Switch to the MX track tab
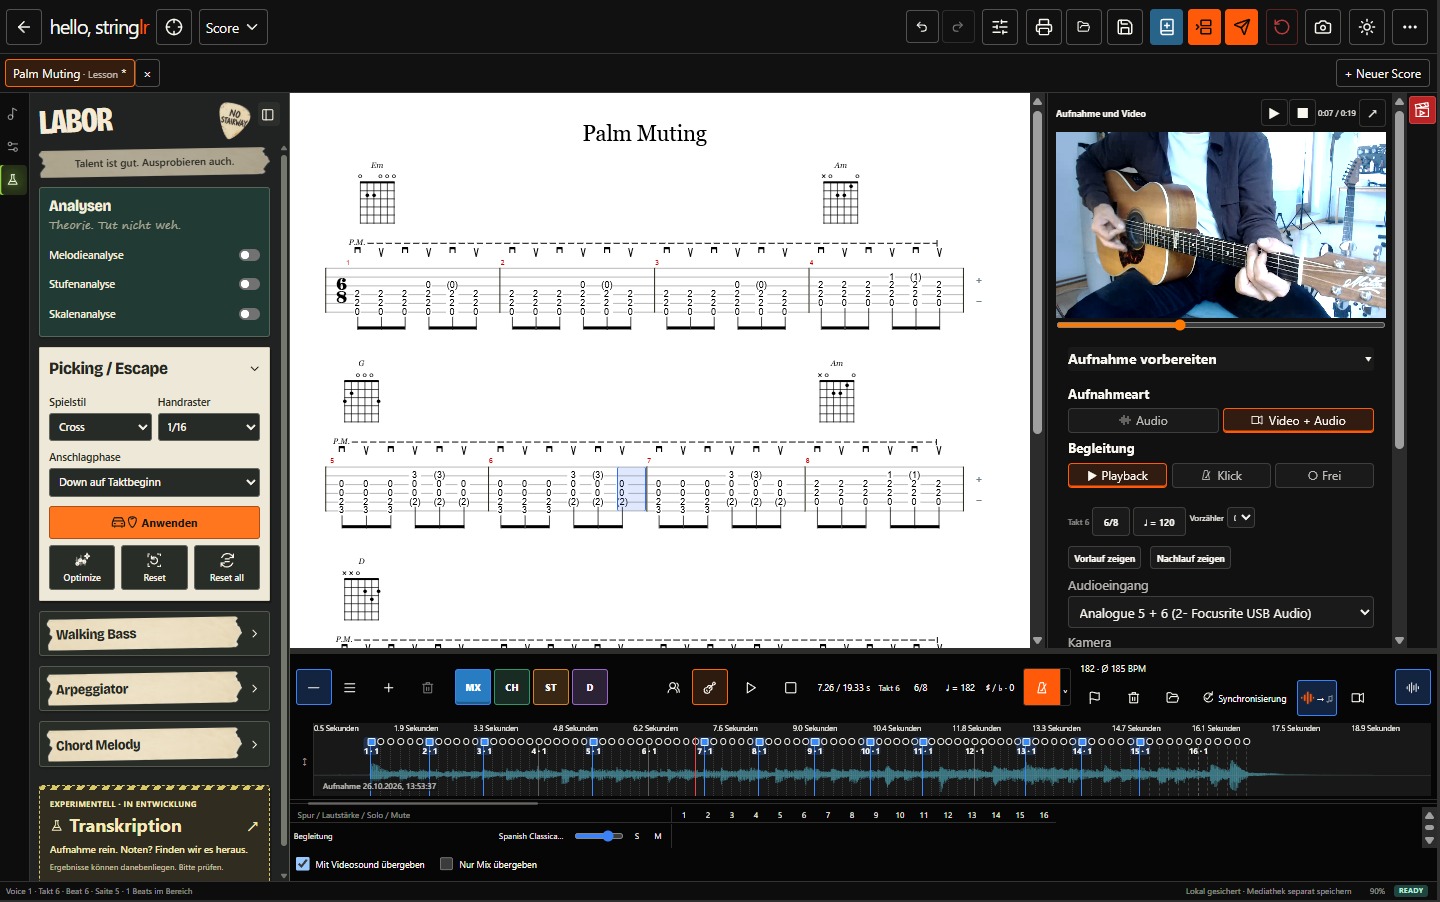Image resolution: width=1440 pixels, height=902 pixels. (473, 687)
